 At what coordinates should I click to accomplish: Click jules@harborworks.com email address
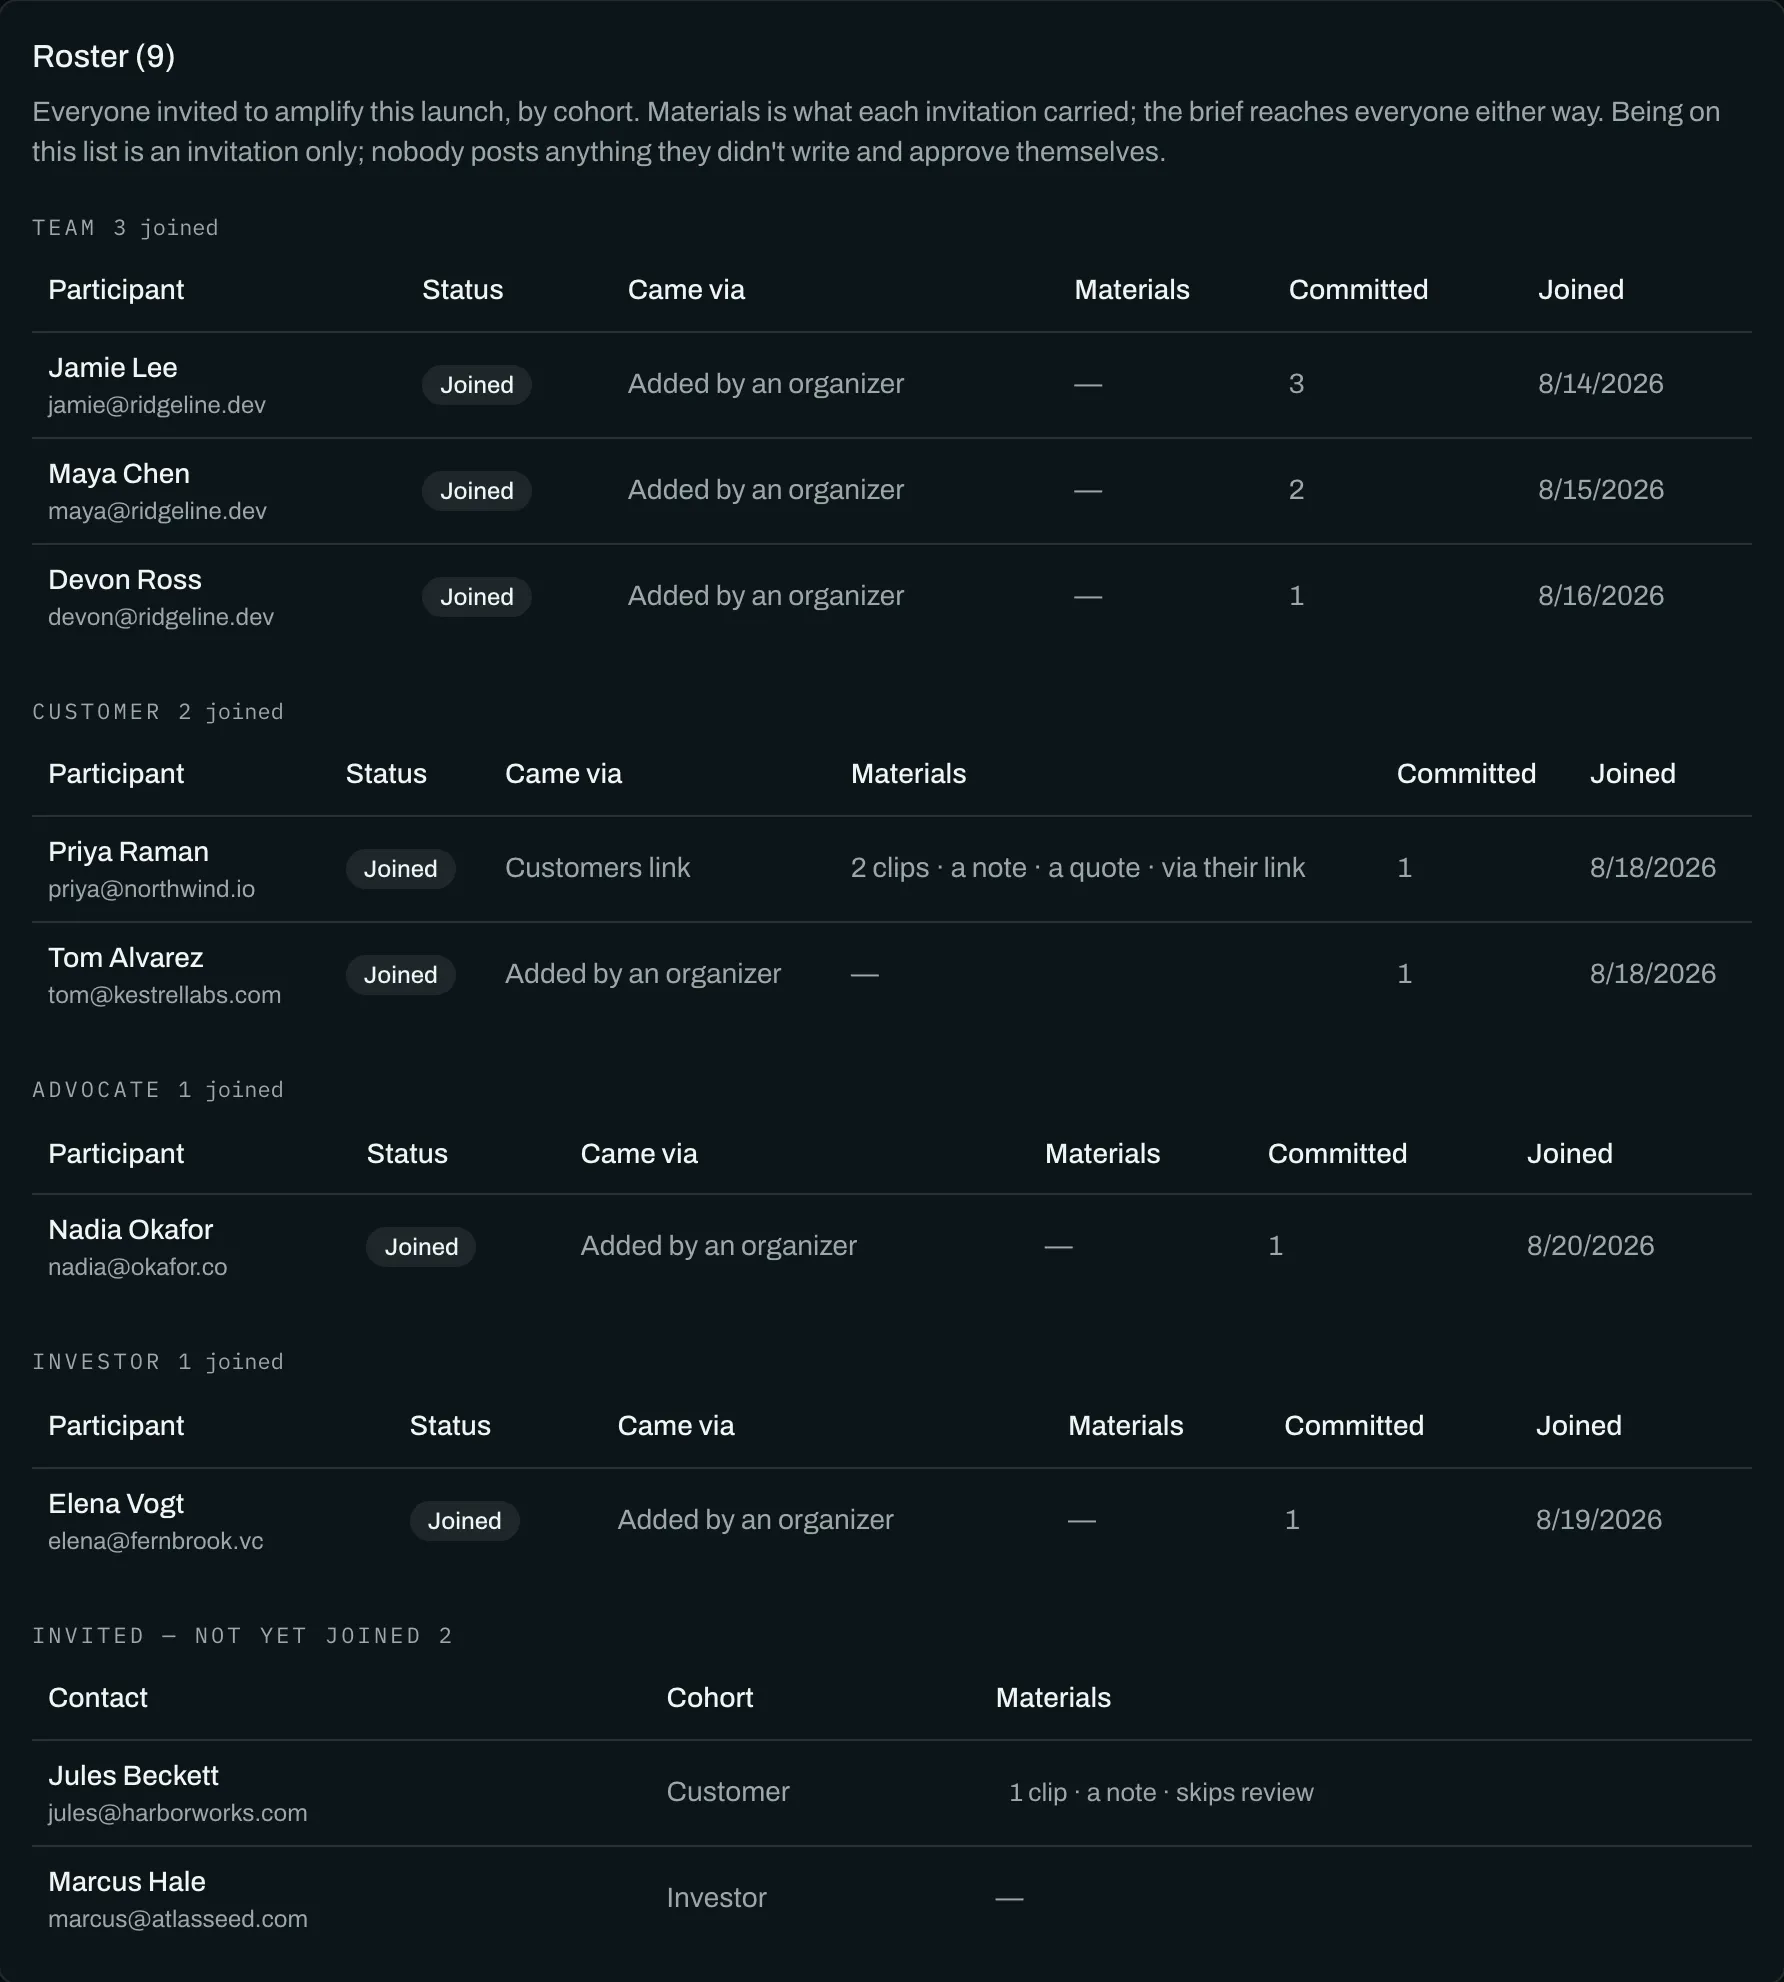click(x=178, y=1813)
